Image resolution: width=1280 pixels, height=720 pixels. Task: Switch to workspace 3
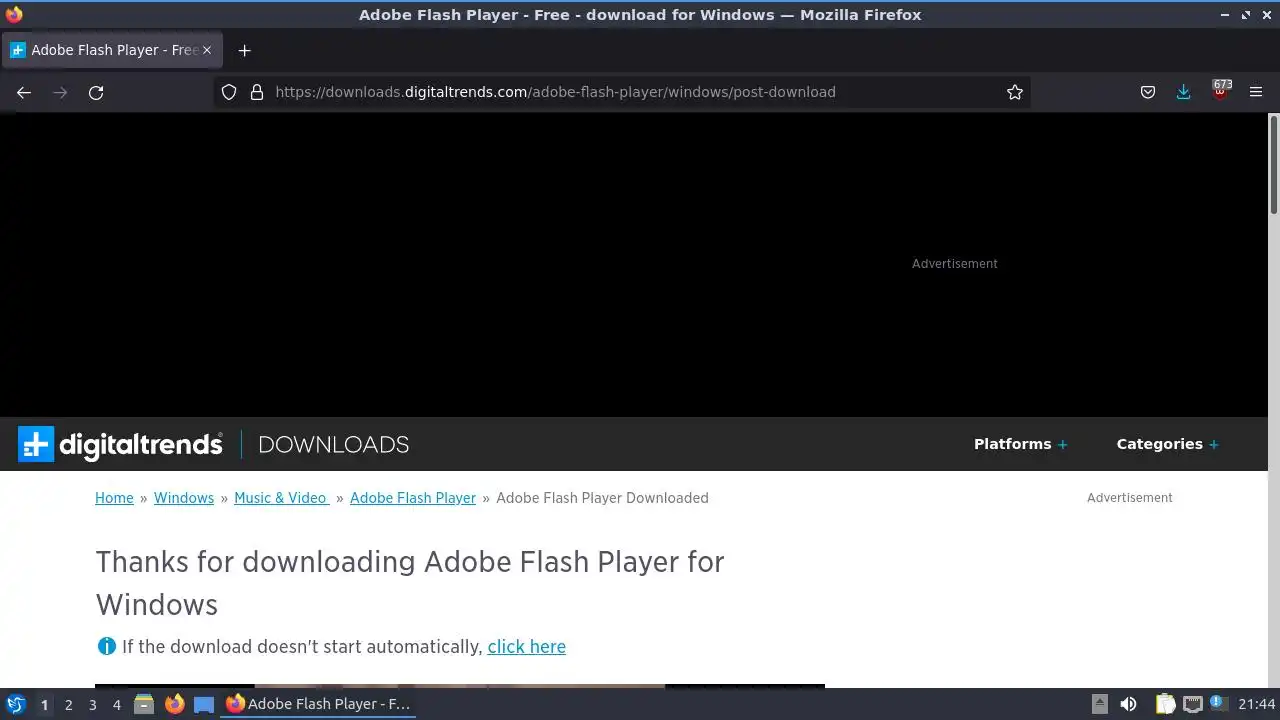click(x=92, y=705)
